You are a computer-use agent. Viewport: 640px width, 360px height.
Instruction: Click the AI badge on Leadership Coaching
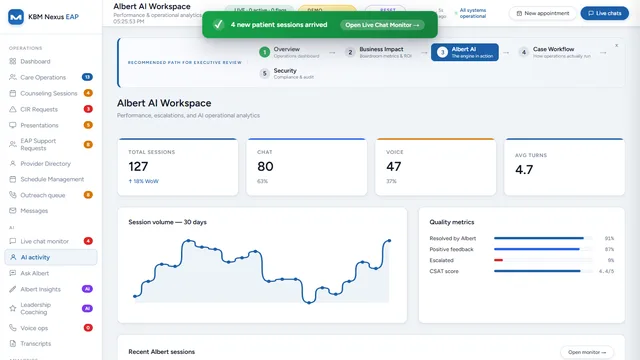tap(87, 308)
